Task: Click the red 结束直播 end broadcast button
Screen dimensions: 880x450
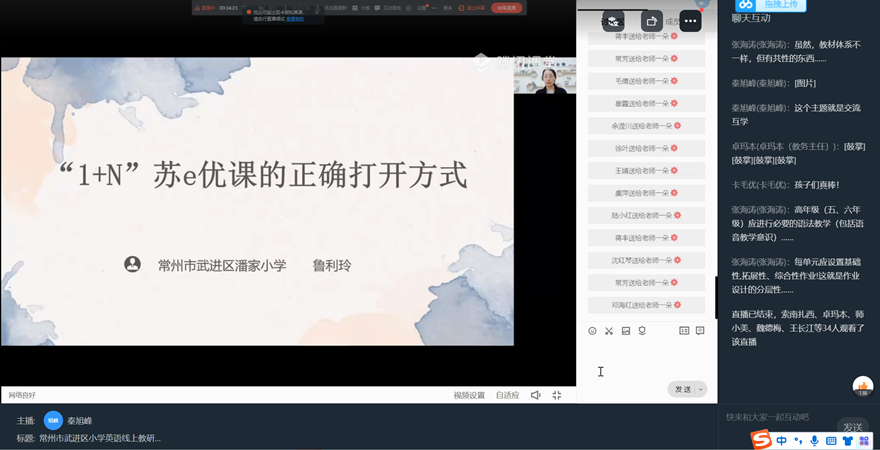Action: [x=506, y=8]
